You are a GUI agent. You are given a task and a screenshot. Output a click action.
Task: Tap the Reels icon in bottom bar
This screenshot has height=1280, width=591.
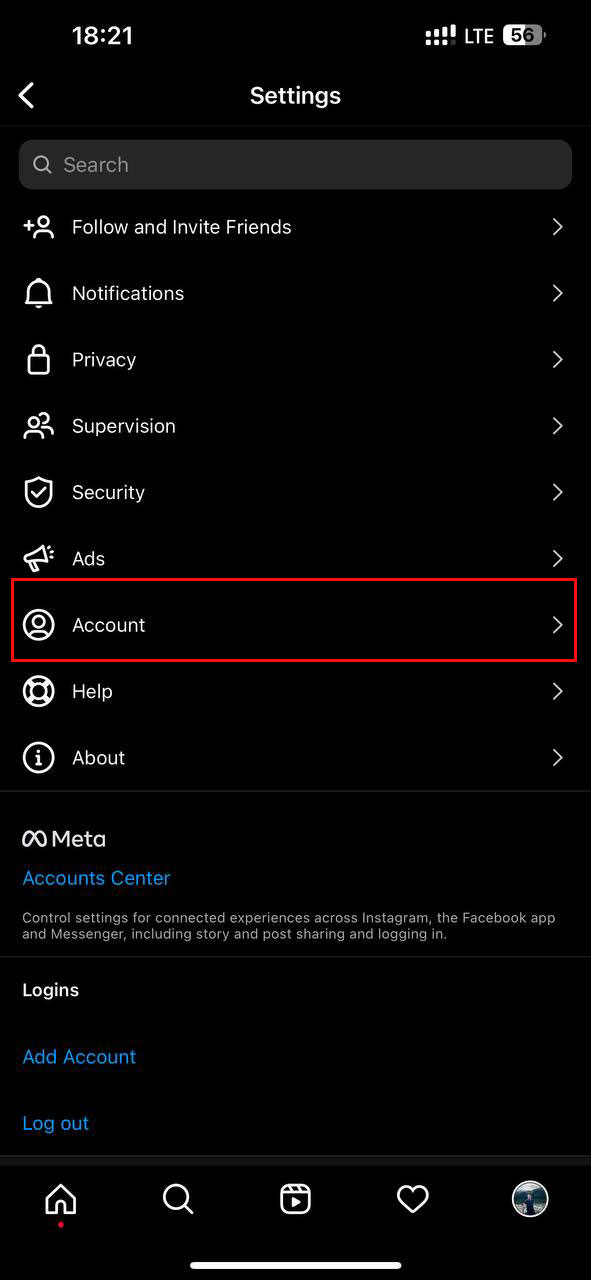(x=295, y=1199)
